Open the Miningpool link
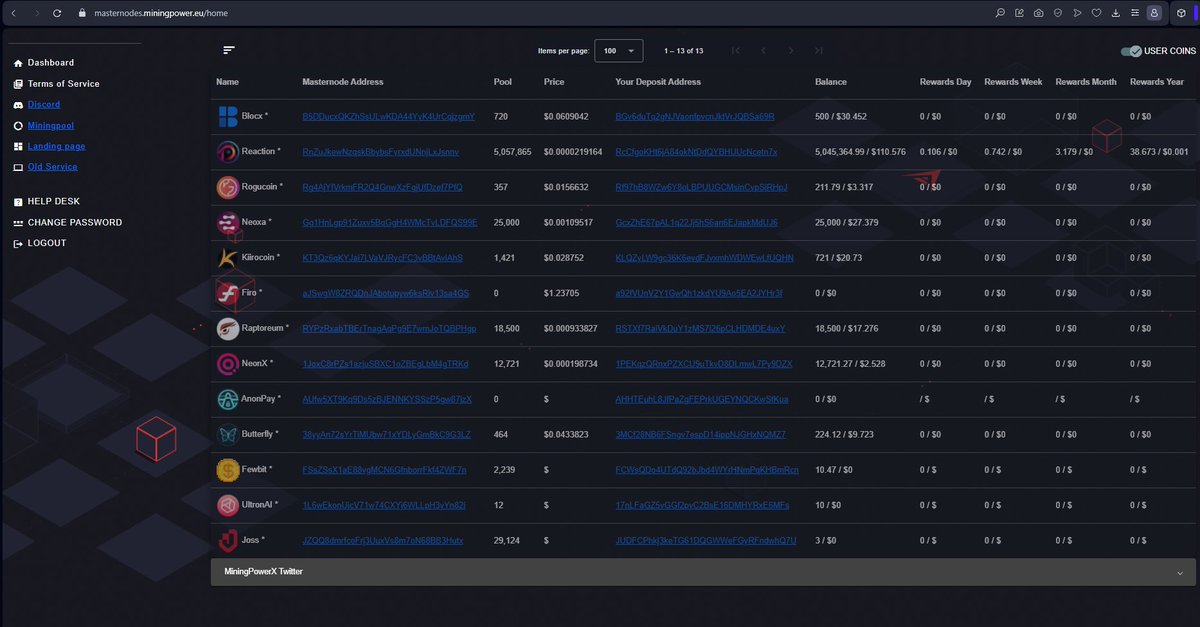The image size is (1200, 627). (x=51, y=126)
